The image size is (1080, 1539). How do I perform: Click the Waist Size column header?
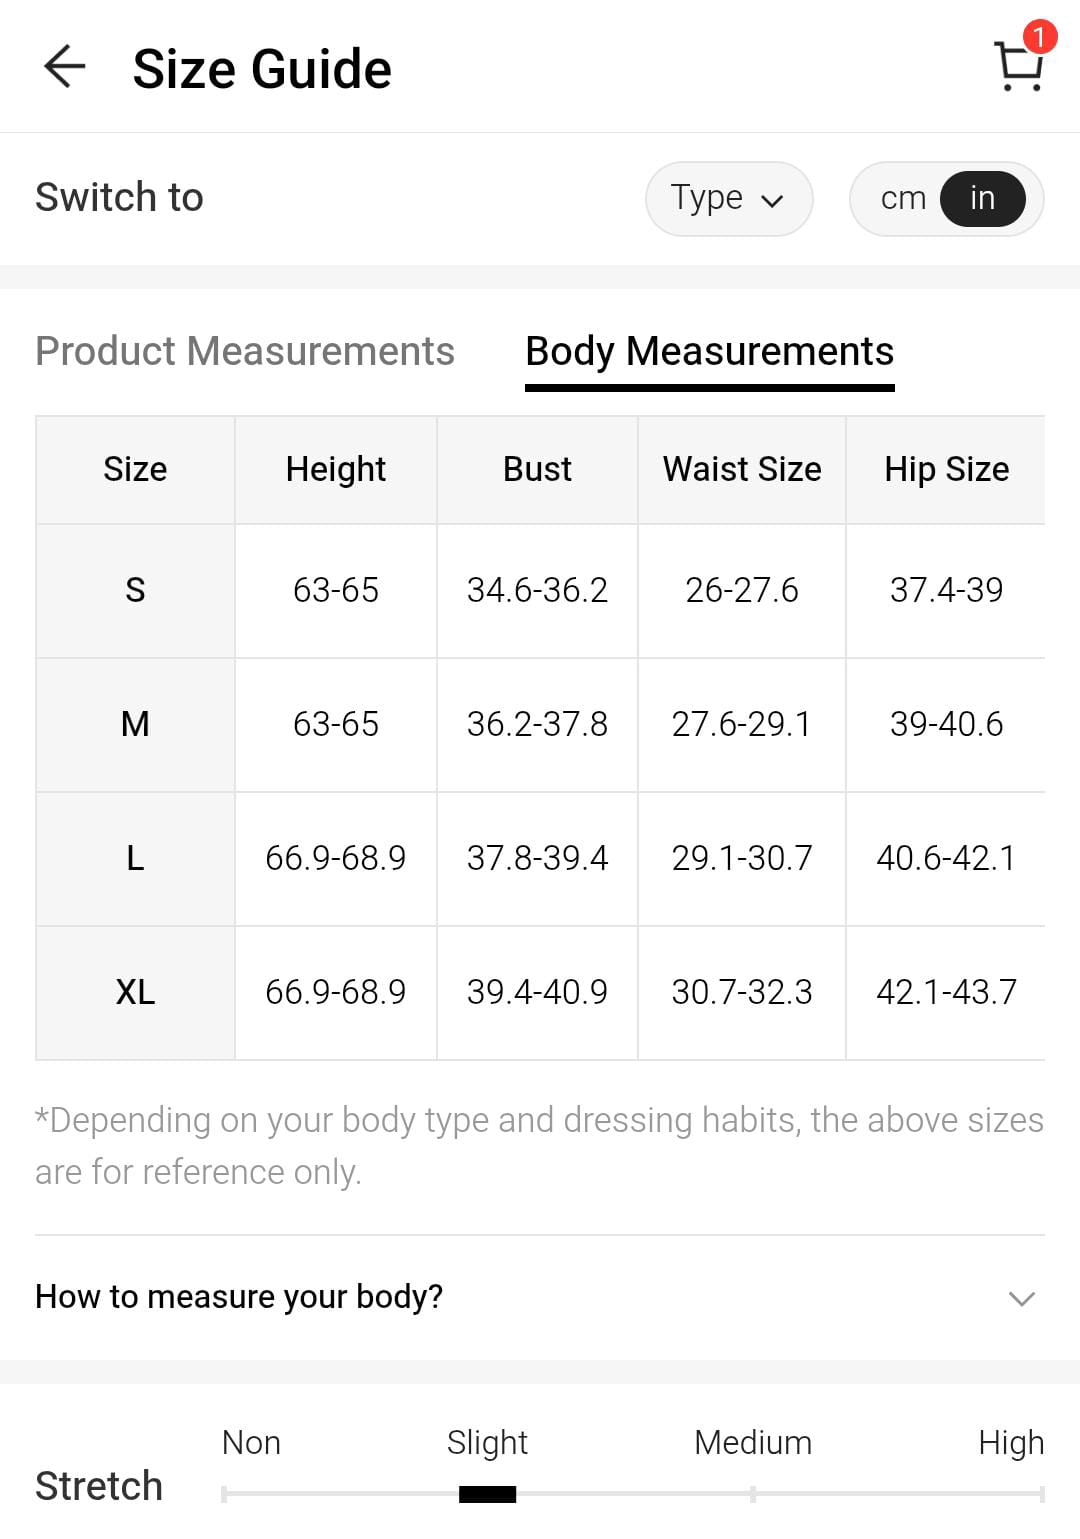(x=742, y=469)
